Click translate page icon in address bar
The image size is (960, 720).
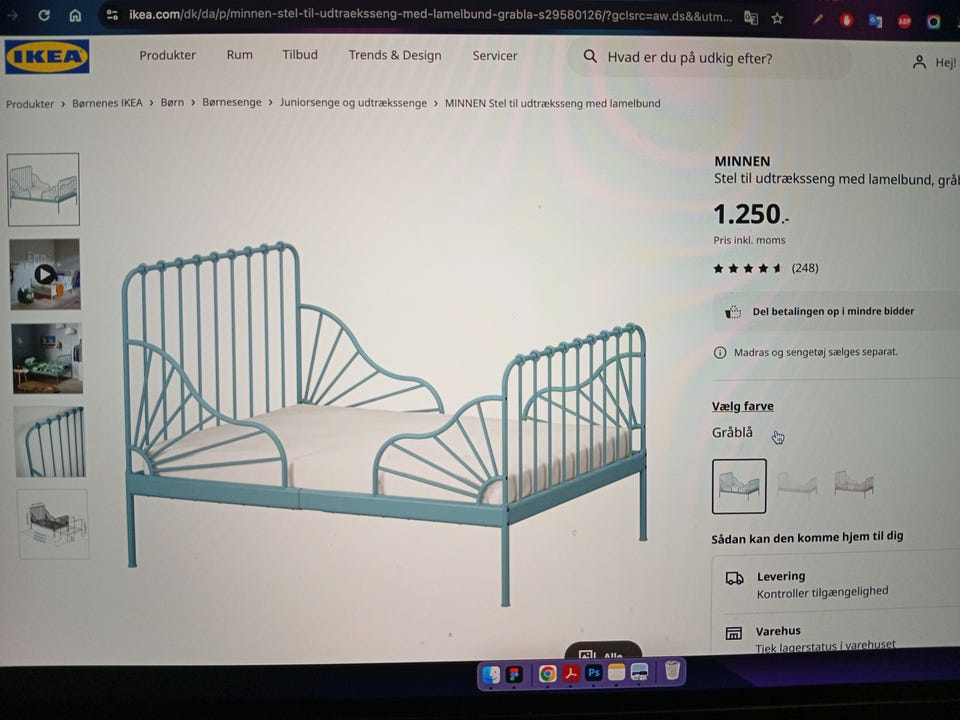(x=751, y=18)
